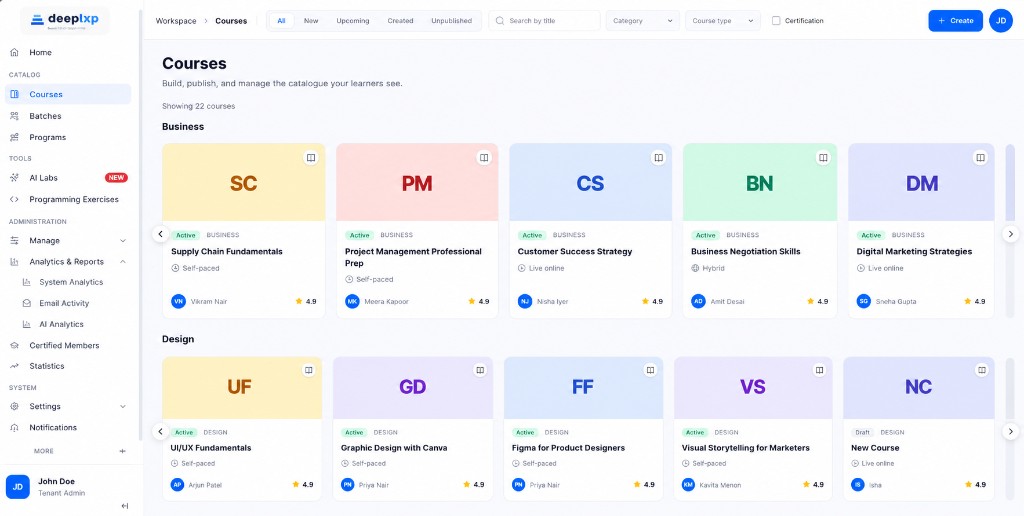Click the deeplxp logo
This screenshot has height=516, width=1024.
pos(65,20)
